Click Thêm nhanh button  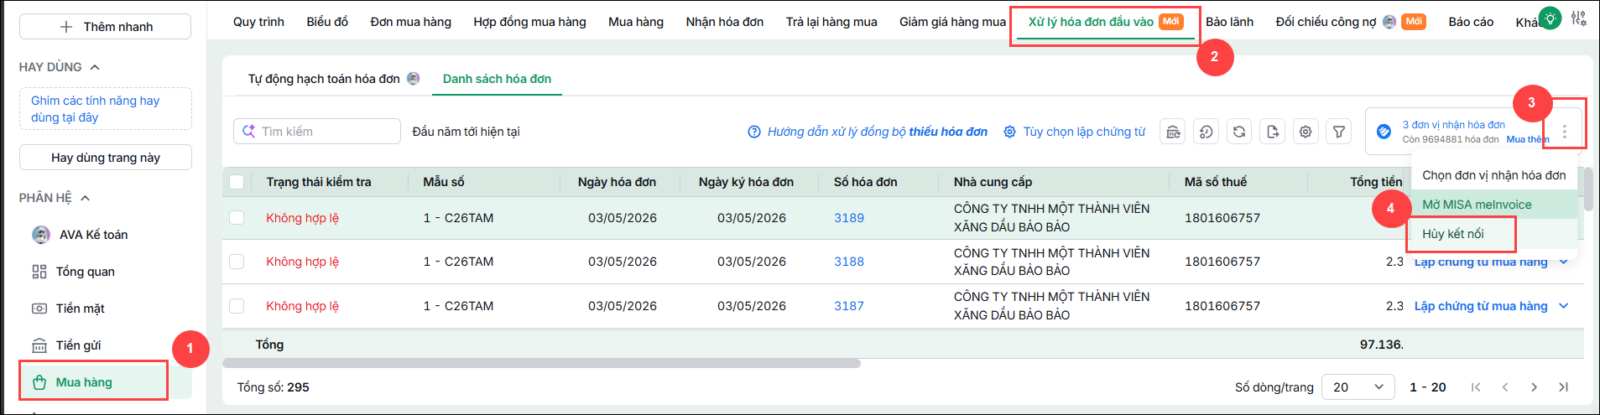(x=105, y=27)
